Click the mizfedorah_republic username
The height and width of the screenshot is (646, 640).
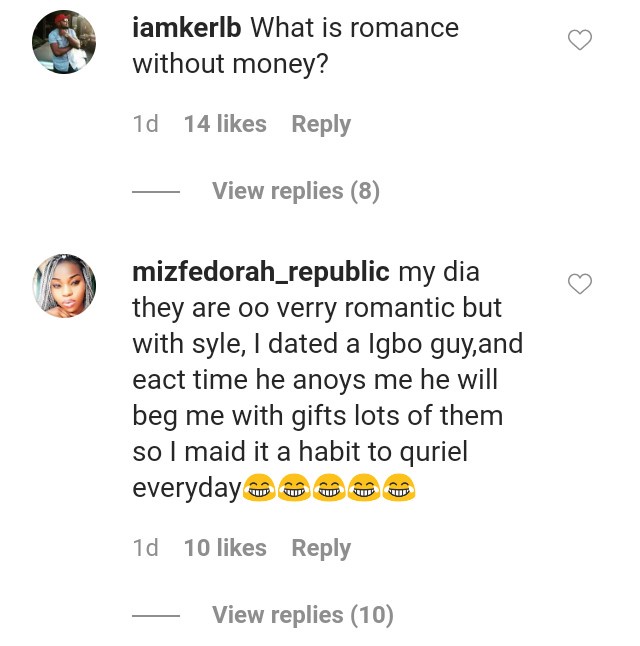coord(261,272)
